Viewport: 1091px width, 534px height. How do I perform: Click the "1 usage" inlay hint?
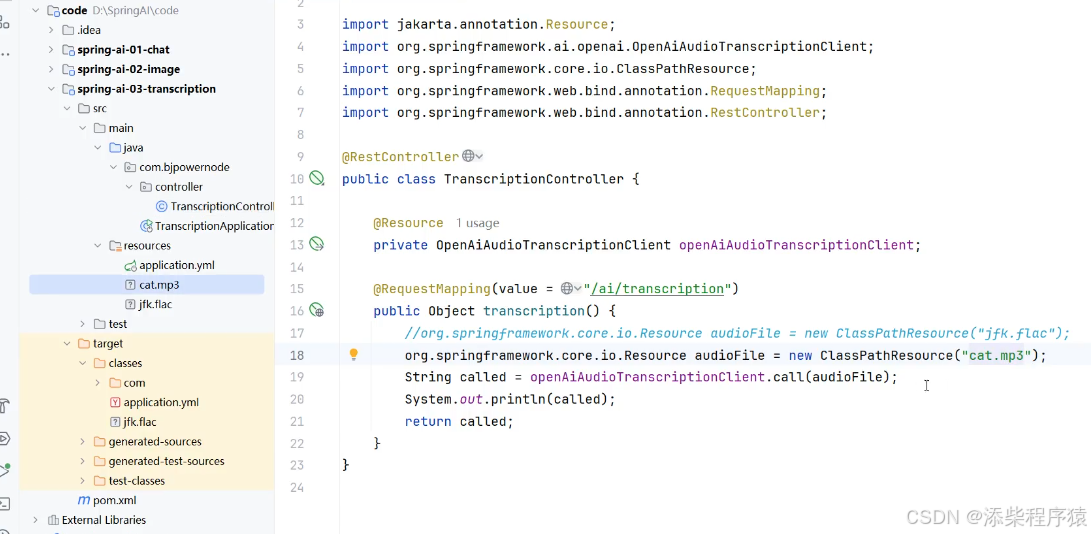[477, 223]
